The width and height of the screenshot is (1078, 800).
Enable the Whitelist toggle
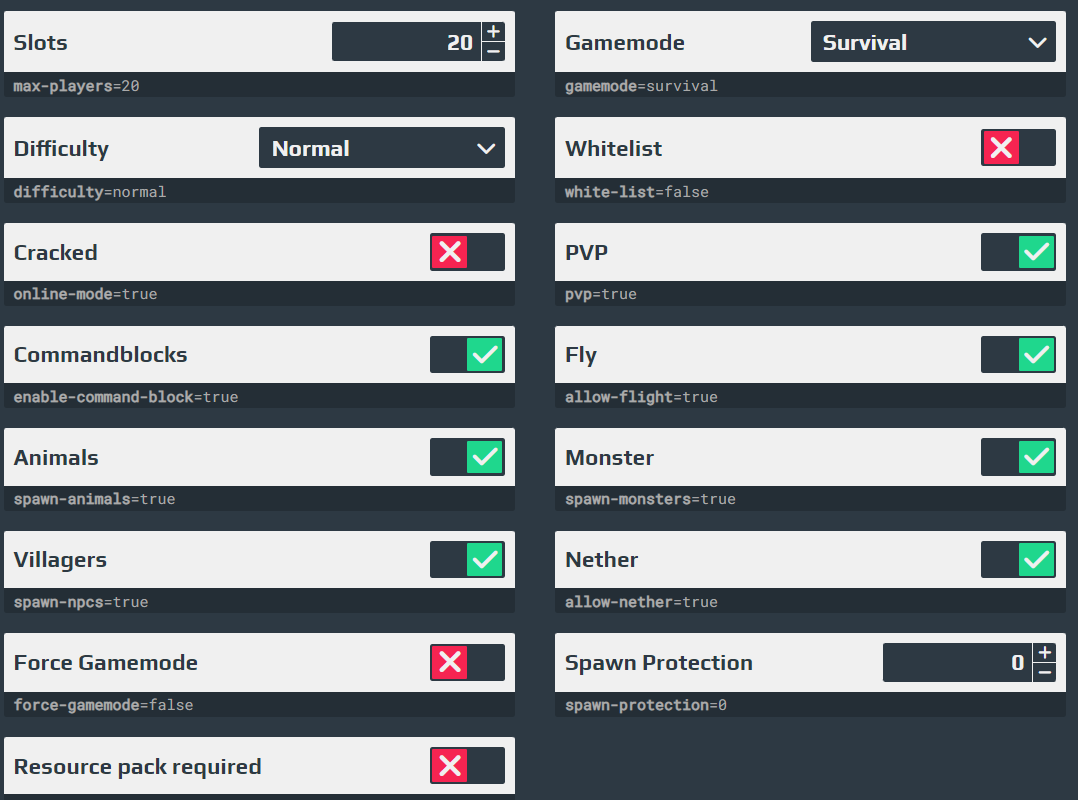[x=1018, y=148]
